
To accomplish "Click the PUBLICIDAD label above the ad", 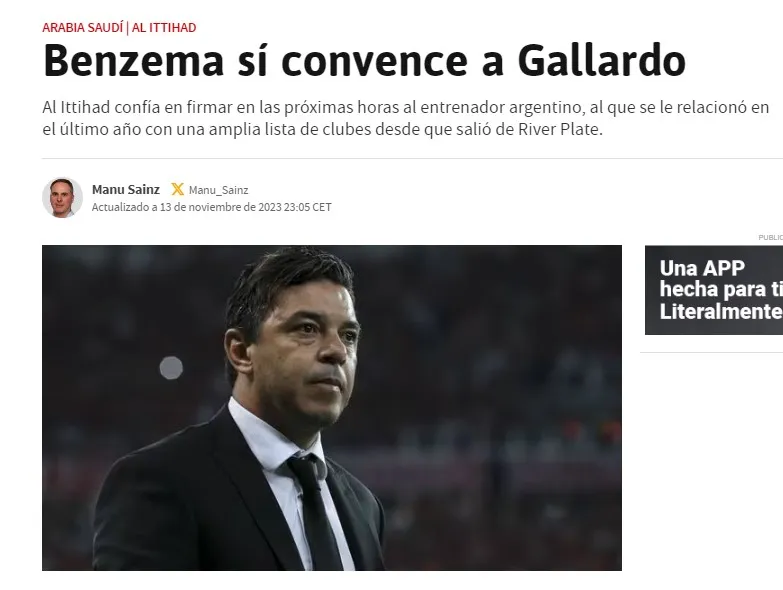I will 771,238.
